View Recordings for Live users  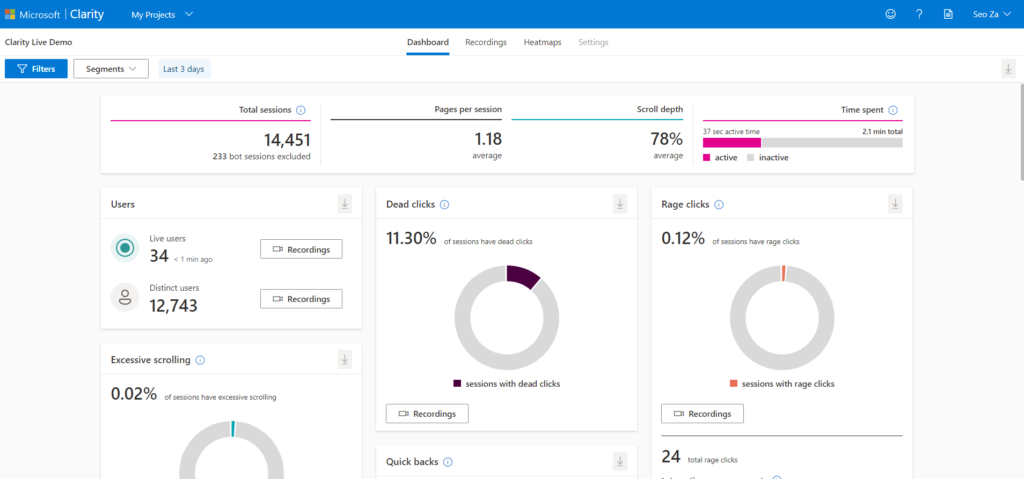301,249
